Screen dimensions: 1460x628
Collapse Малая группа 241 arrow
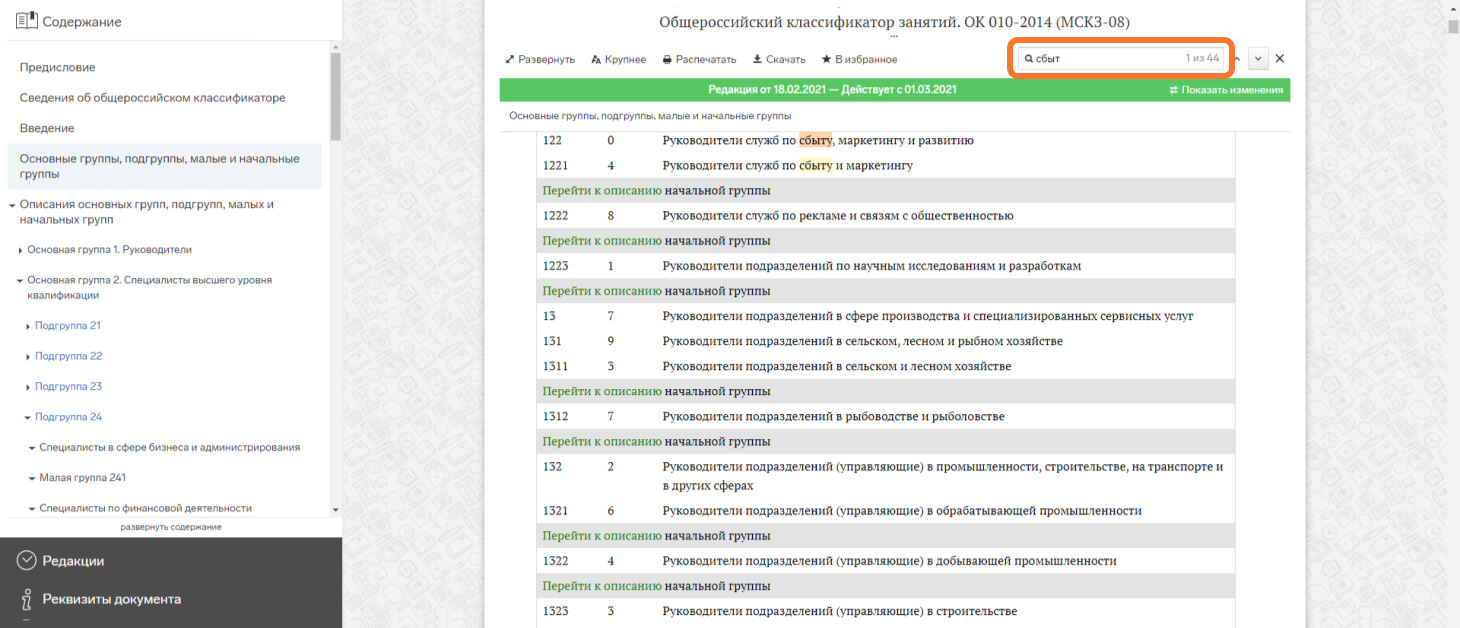pos(32,478)
